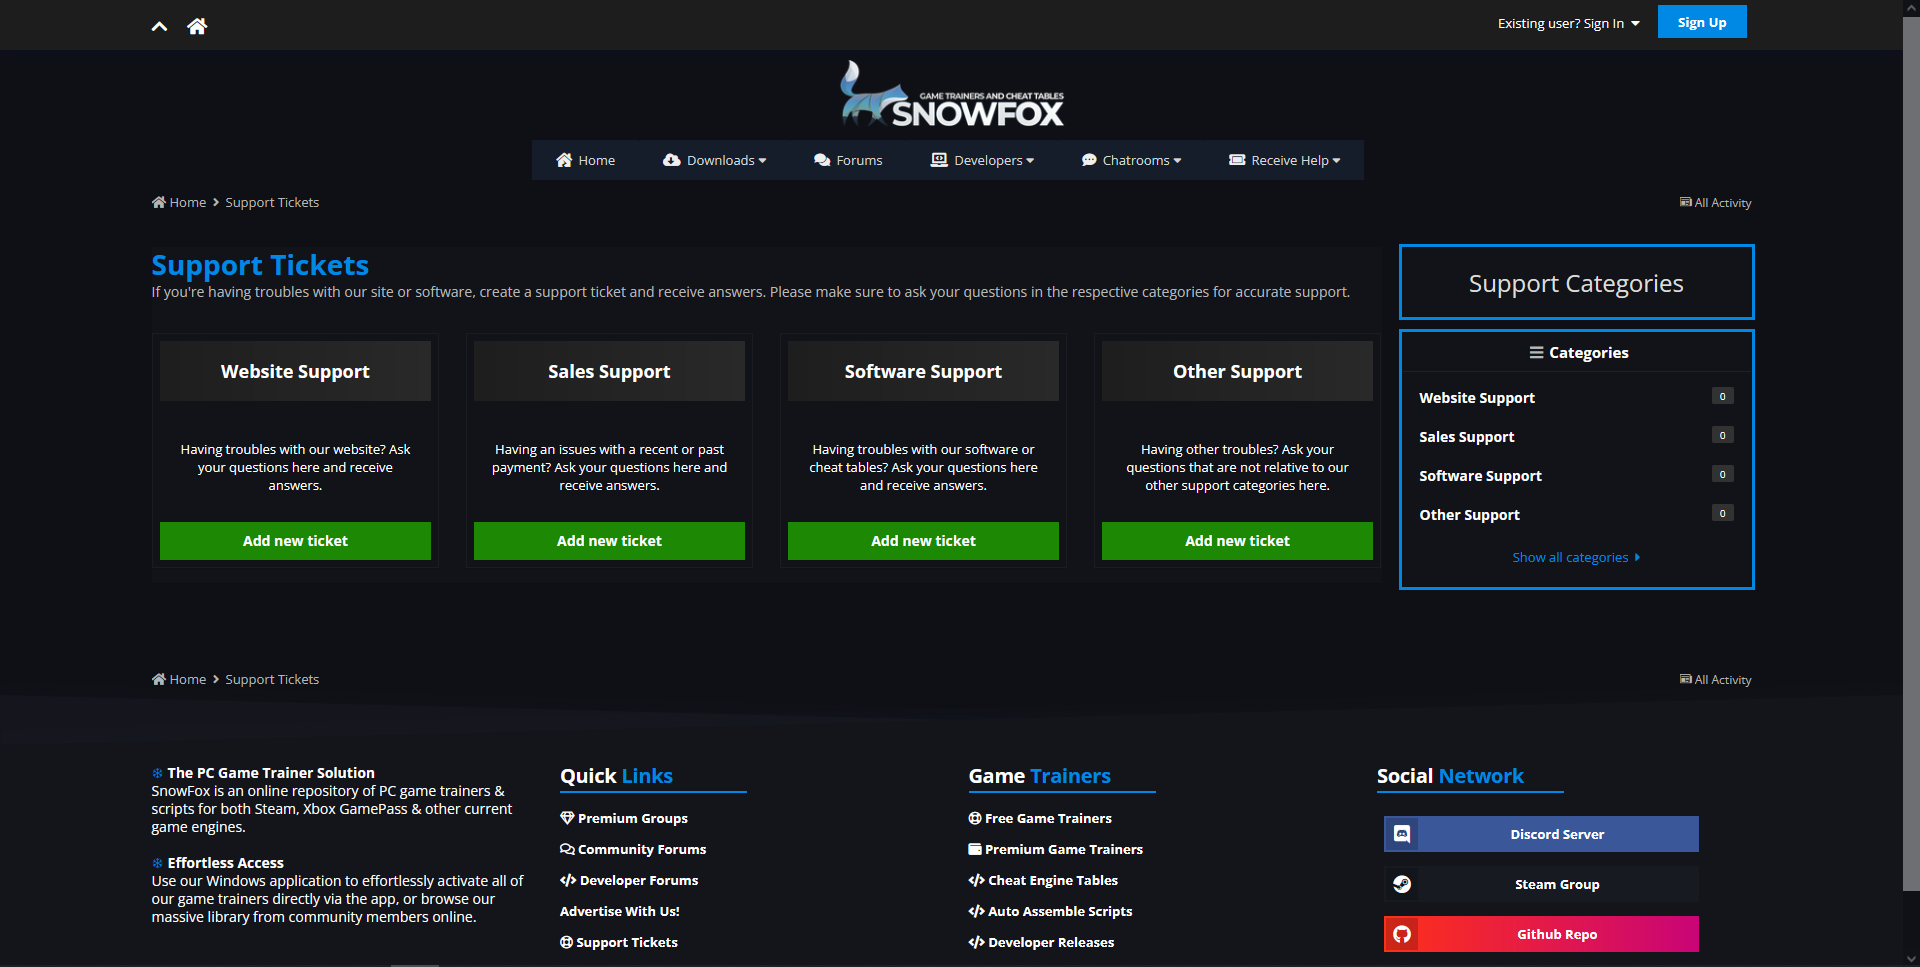Click the zero count badge beside Website Support
This screenshot has height=967, width=1920.
[1722, 396]
